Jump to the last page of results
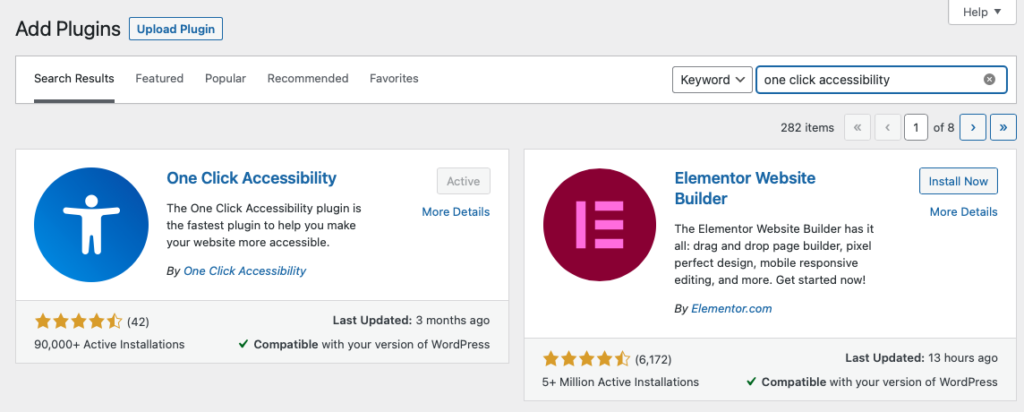Viewport: 1024px width, 412px height. (x=1003, y=128)
